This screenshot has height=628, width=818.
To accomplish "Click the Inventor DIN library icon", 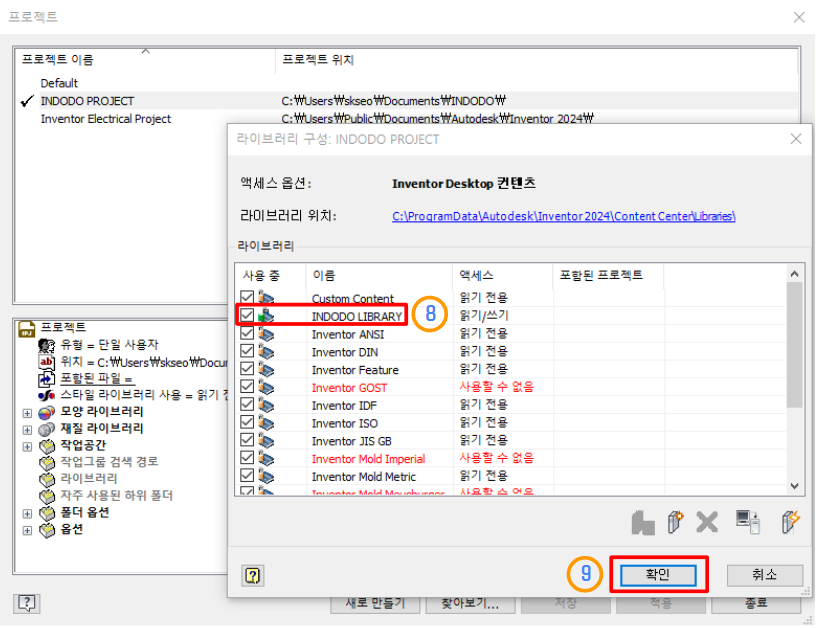I will coord(266,352).
